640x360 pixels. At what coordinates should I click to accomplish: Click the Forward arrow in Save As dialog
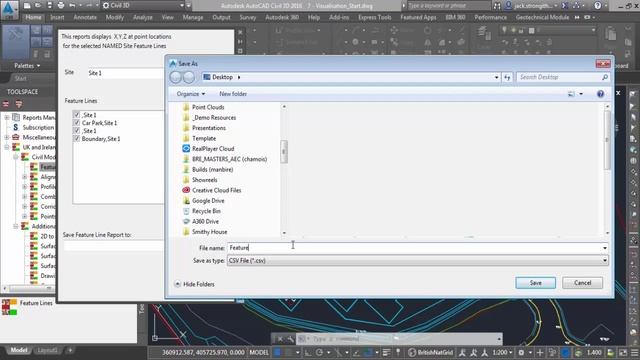(189, 77)
